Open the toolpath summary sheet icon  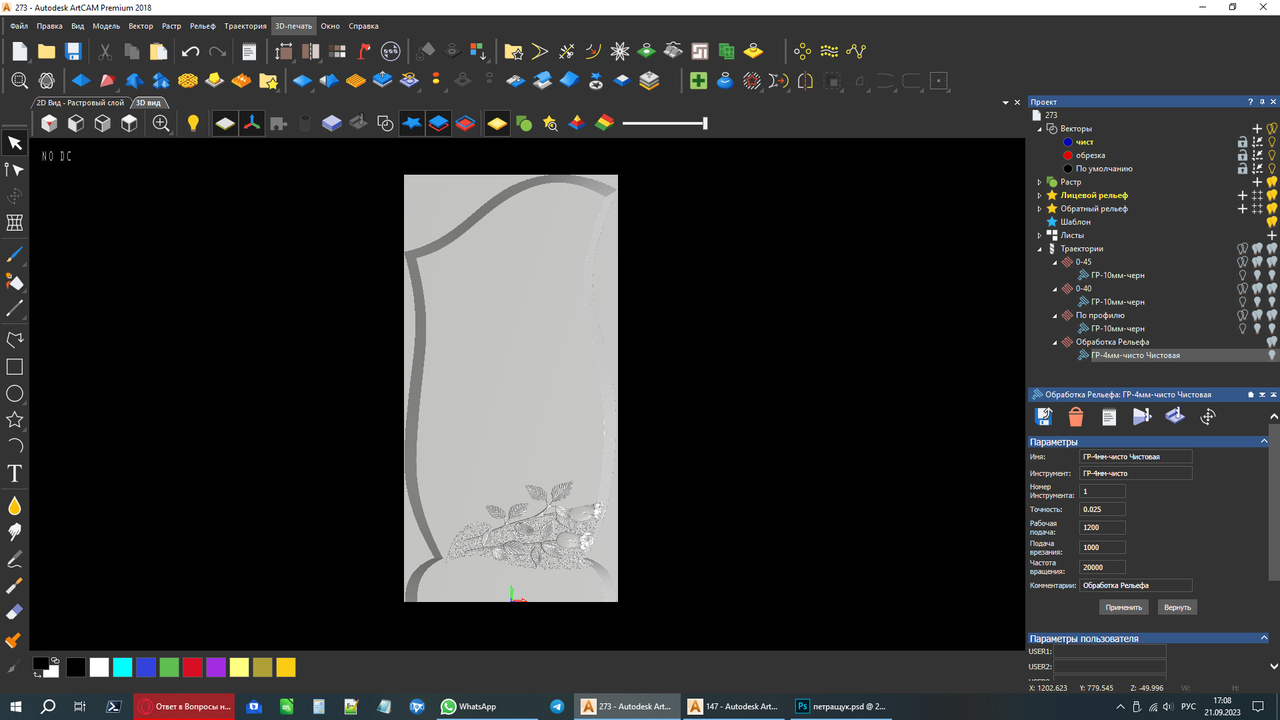pos(1109,416)
